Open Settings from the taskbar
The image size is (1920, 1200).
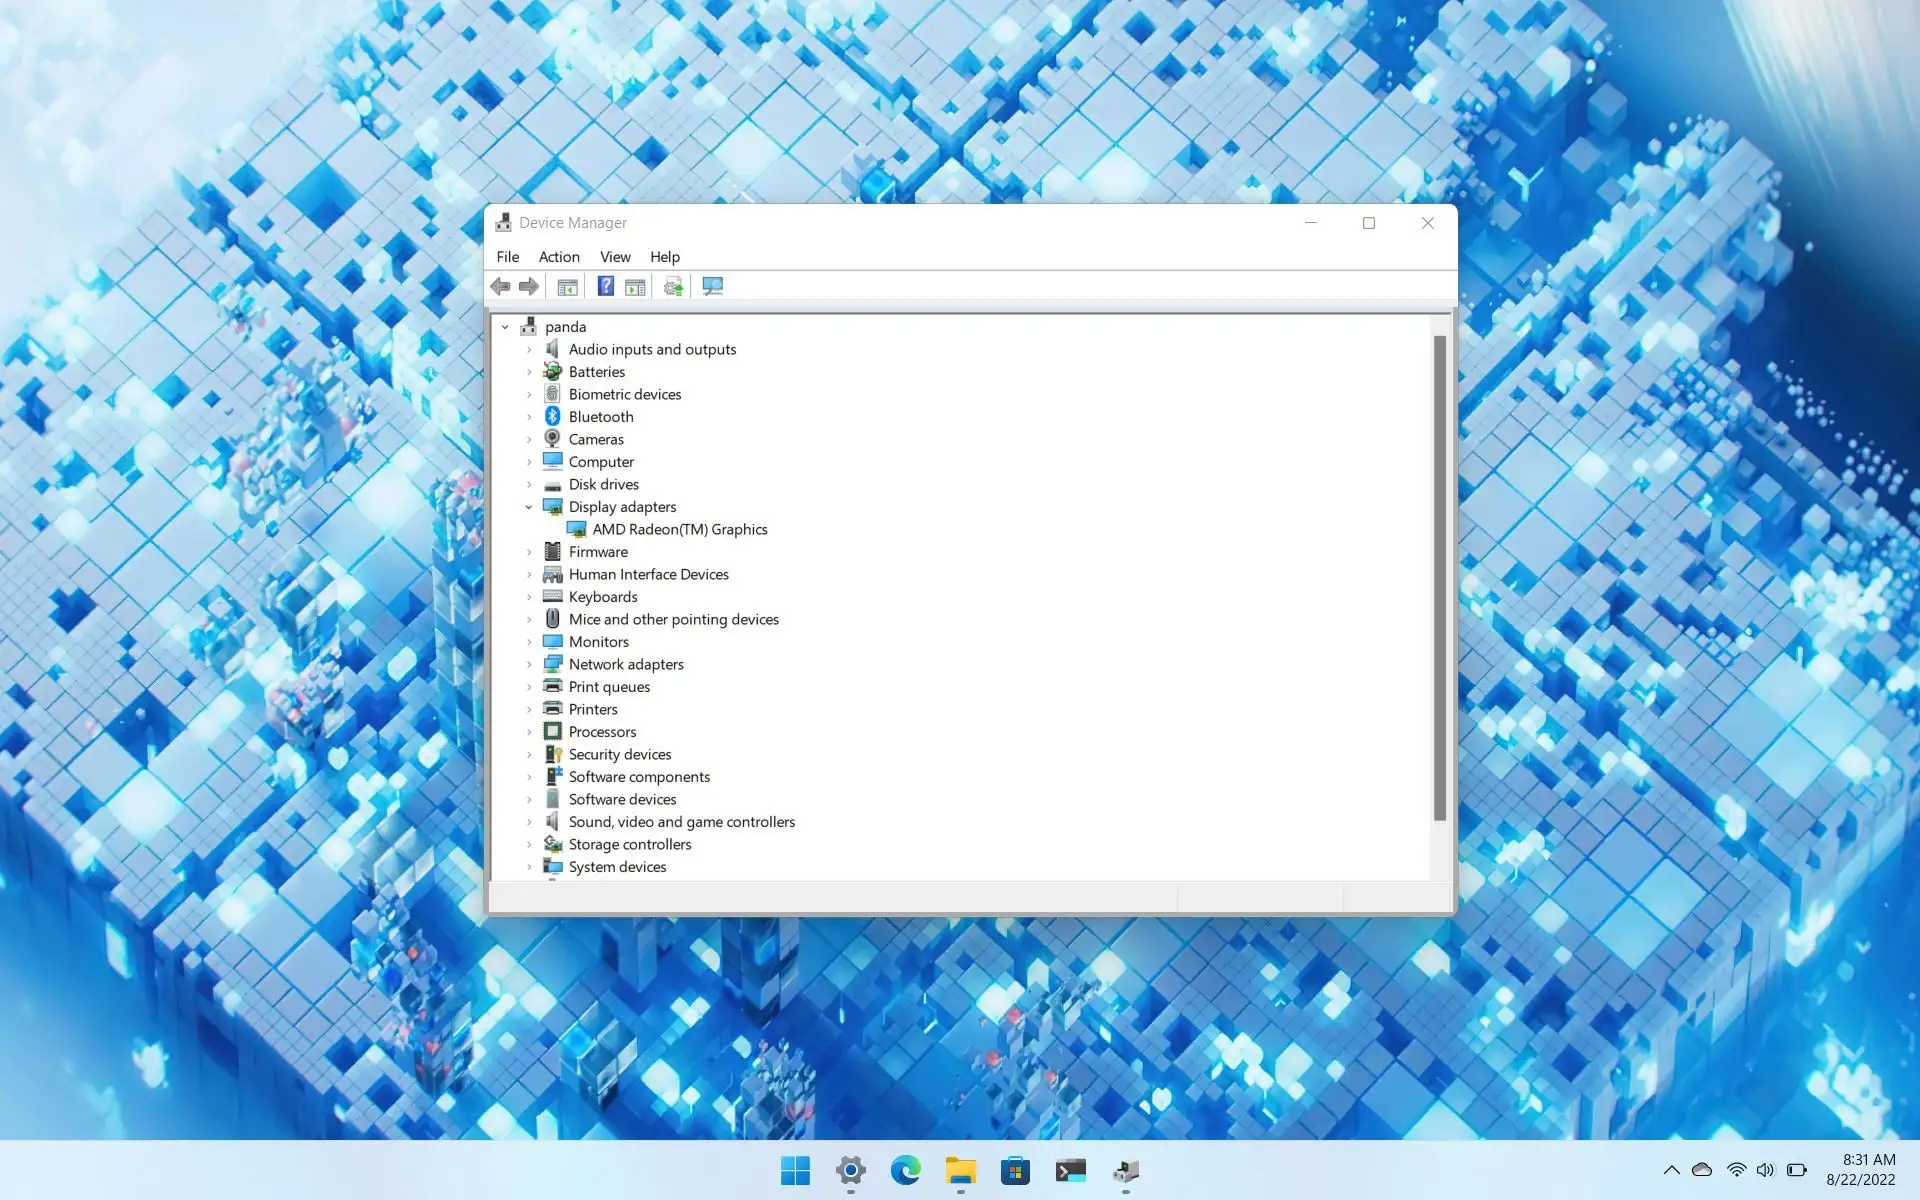(850, 1170)
